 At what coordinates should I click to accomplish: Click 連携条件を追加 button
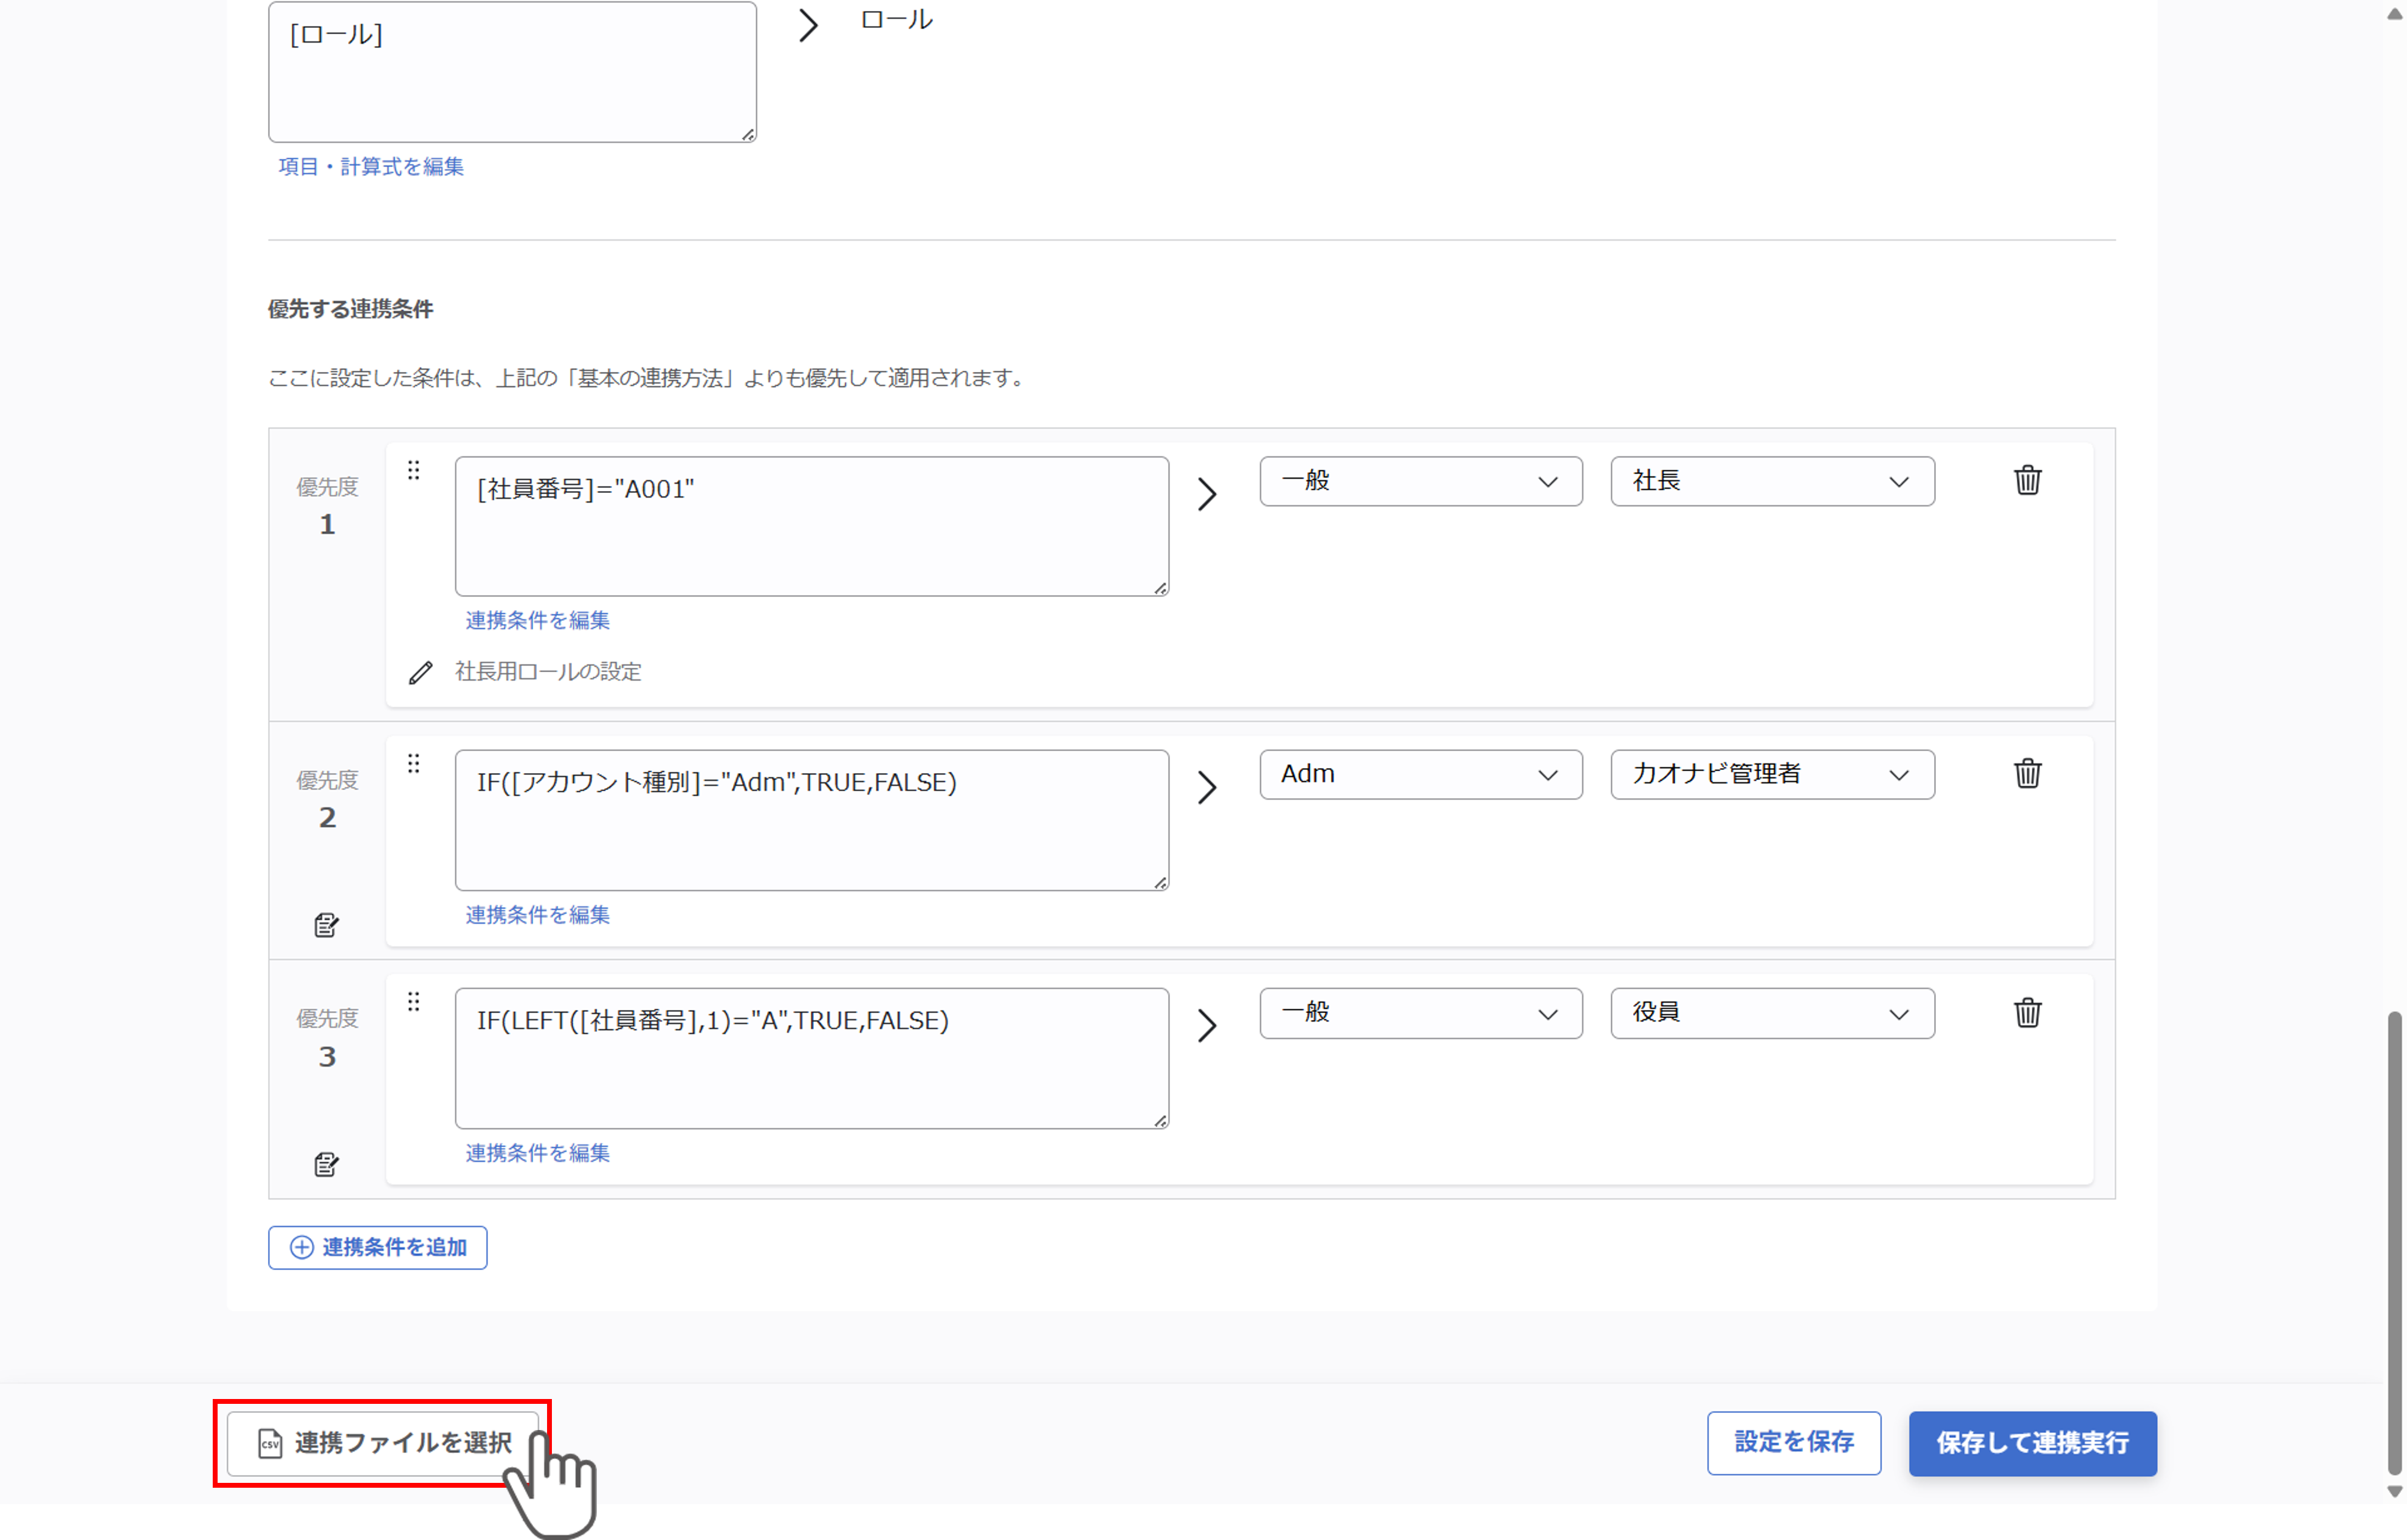coord(378,1247)
